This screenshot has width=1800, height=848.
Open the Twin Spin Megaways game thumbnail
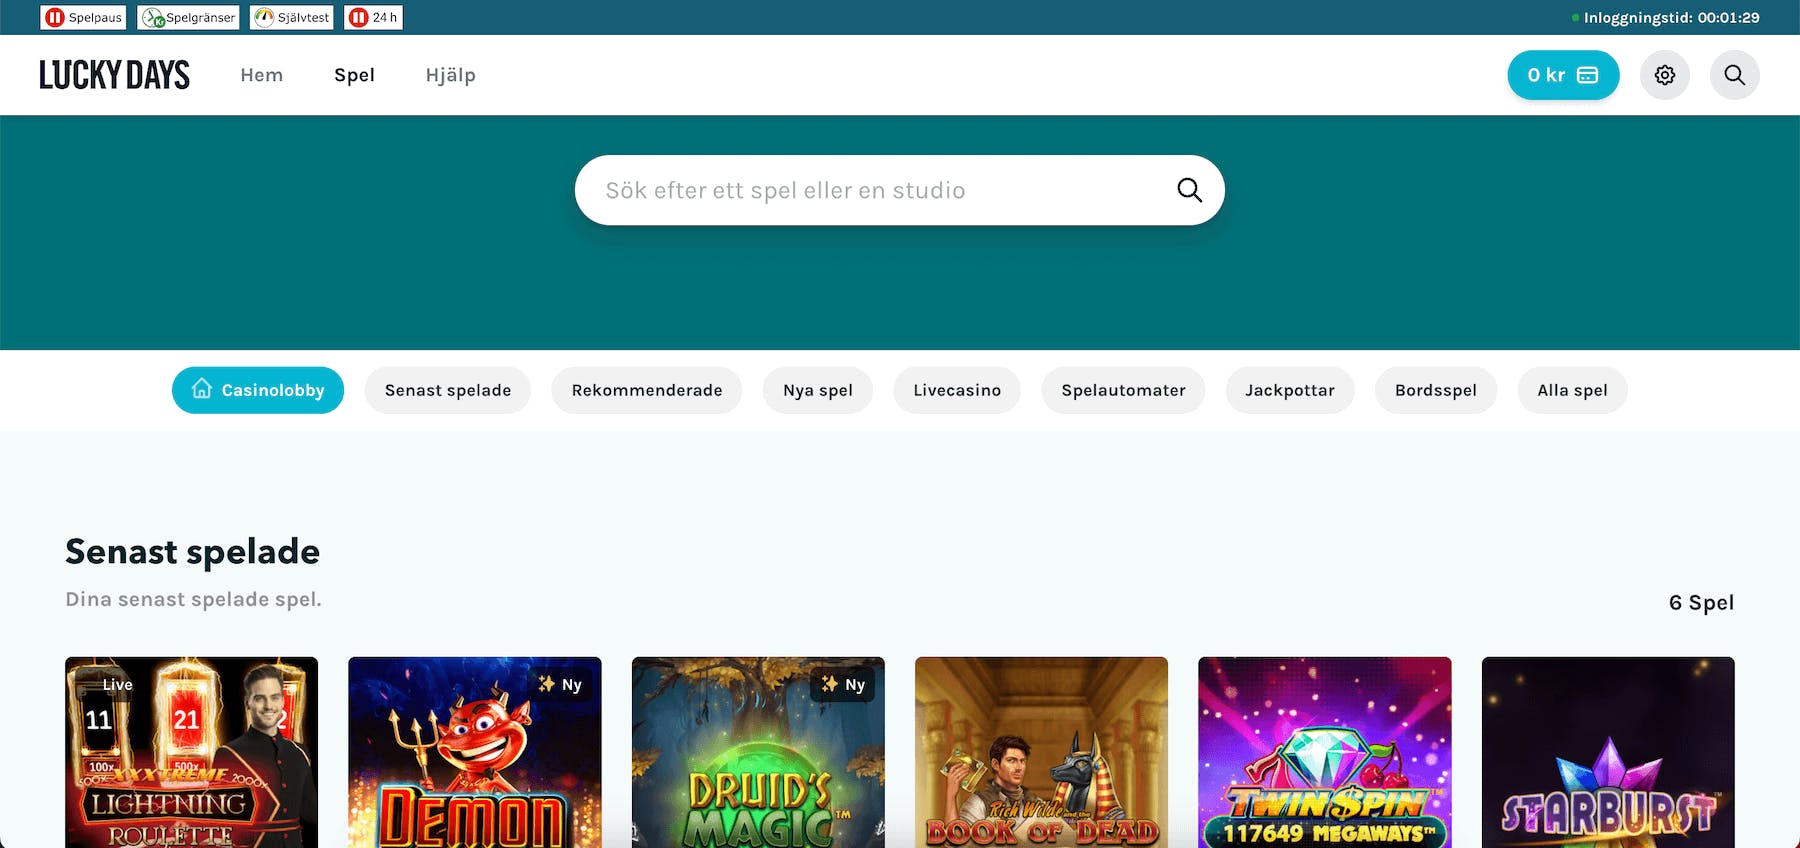point(1325,752)
